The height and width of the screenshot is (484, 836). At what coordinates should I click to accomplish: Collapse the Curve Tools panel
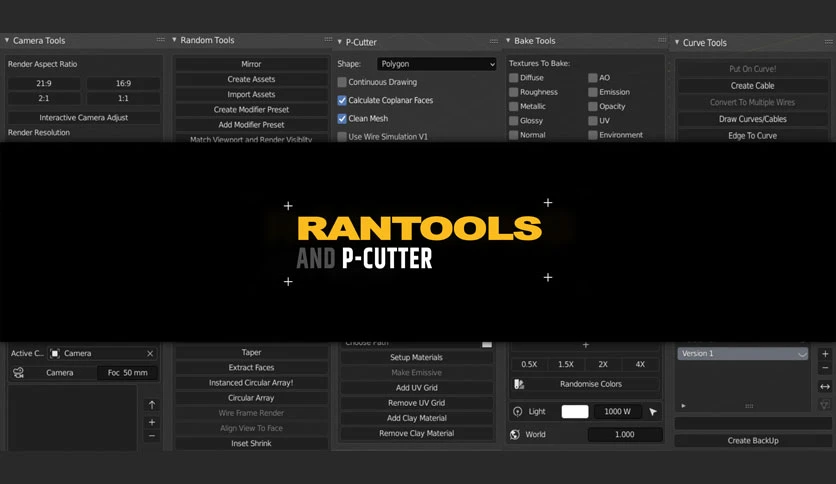(677, 42)
